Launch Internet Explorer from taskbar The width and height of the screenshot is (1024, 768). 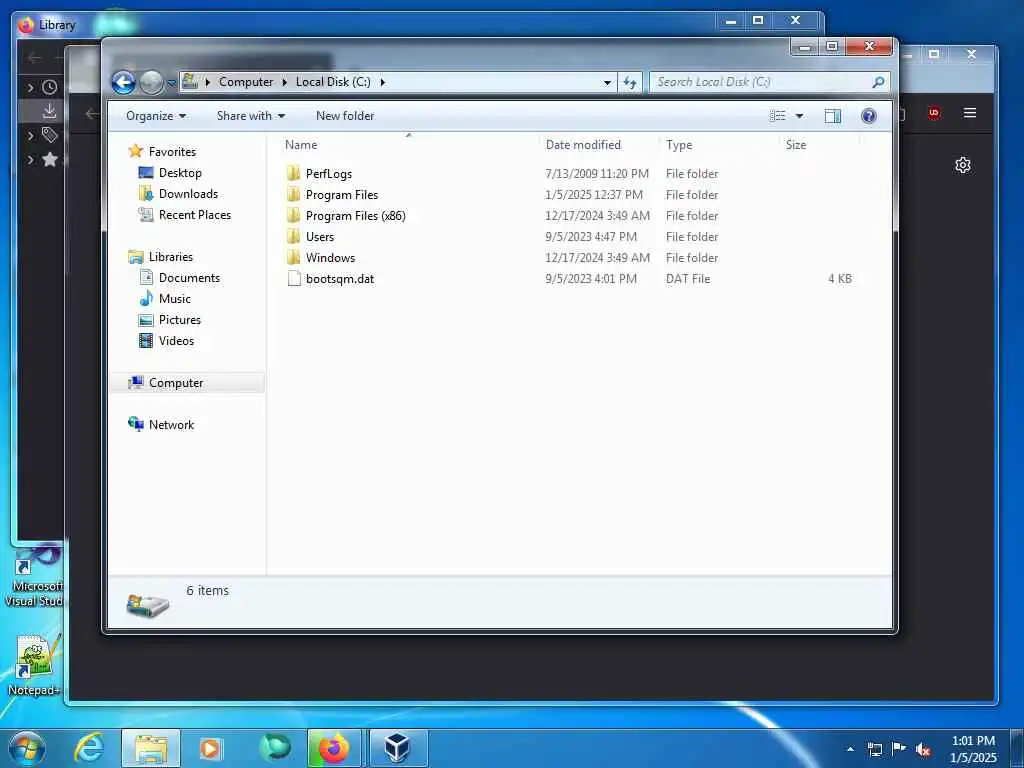(x=88, y=748)
